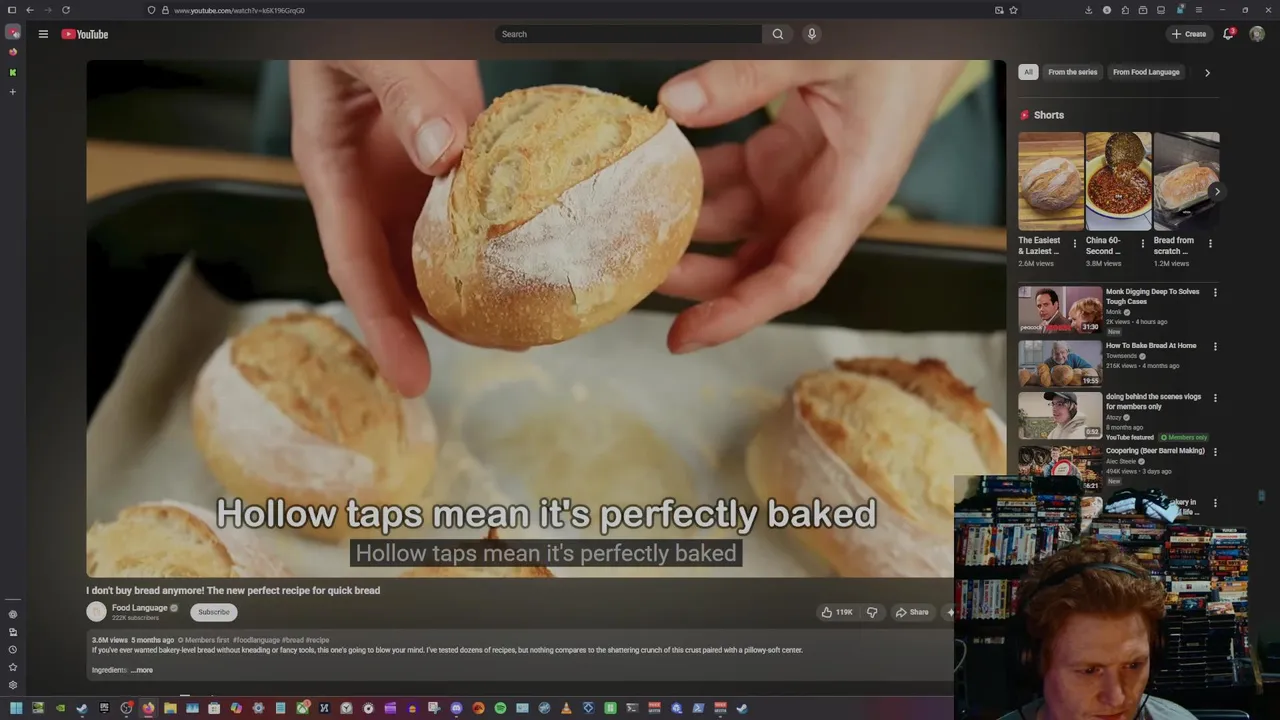Select the From the series chip

[1072, 72]
